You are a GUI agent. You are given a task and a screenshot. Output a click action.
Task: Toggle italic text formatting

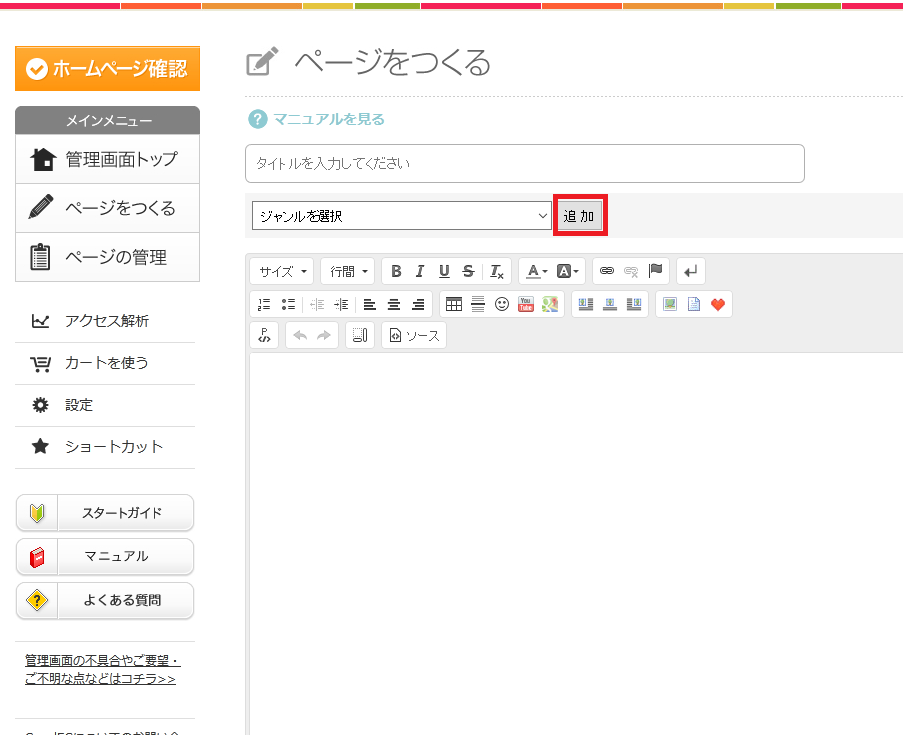point(420,271)
